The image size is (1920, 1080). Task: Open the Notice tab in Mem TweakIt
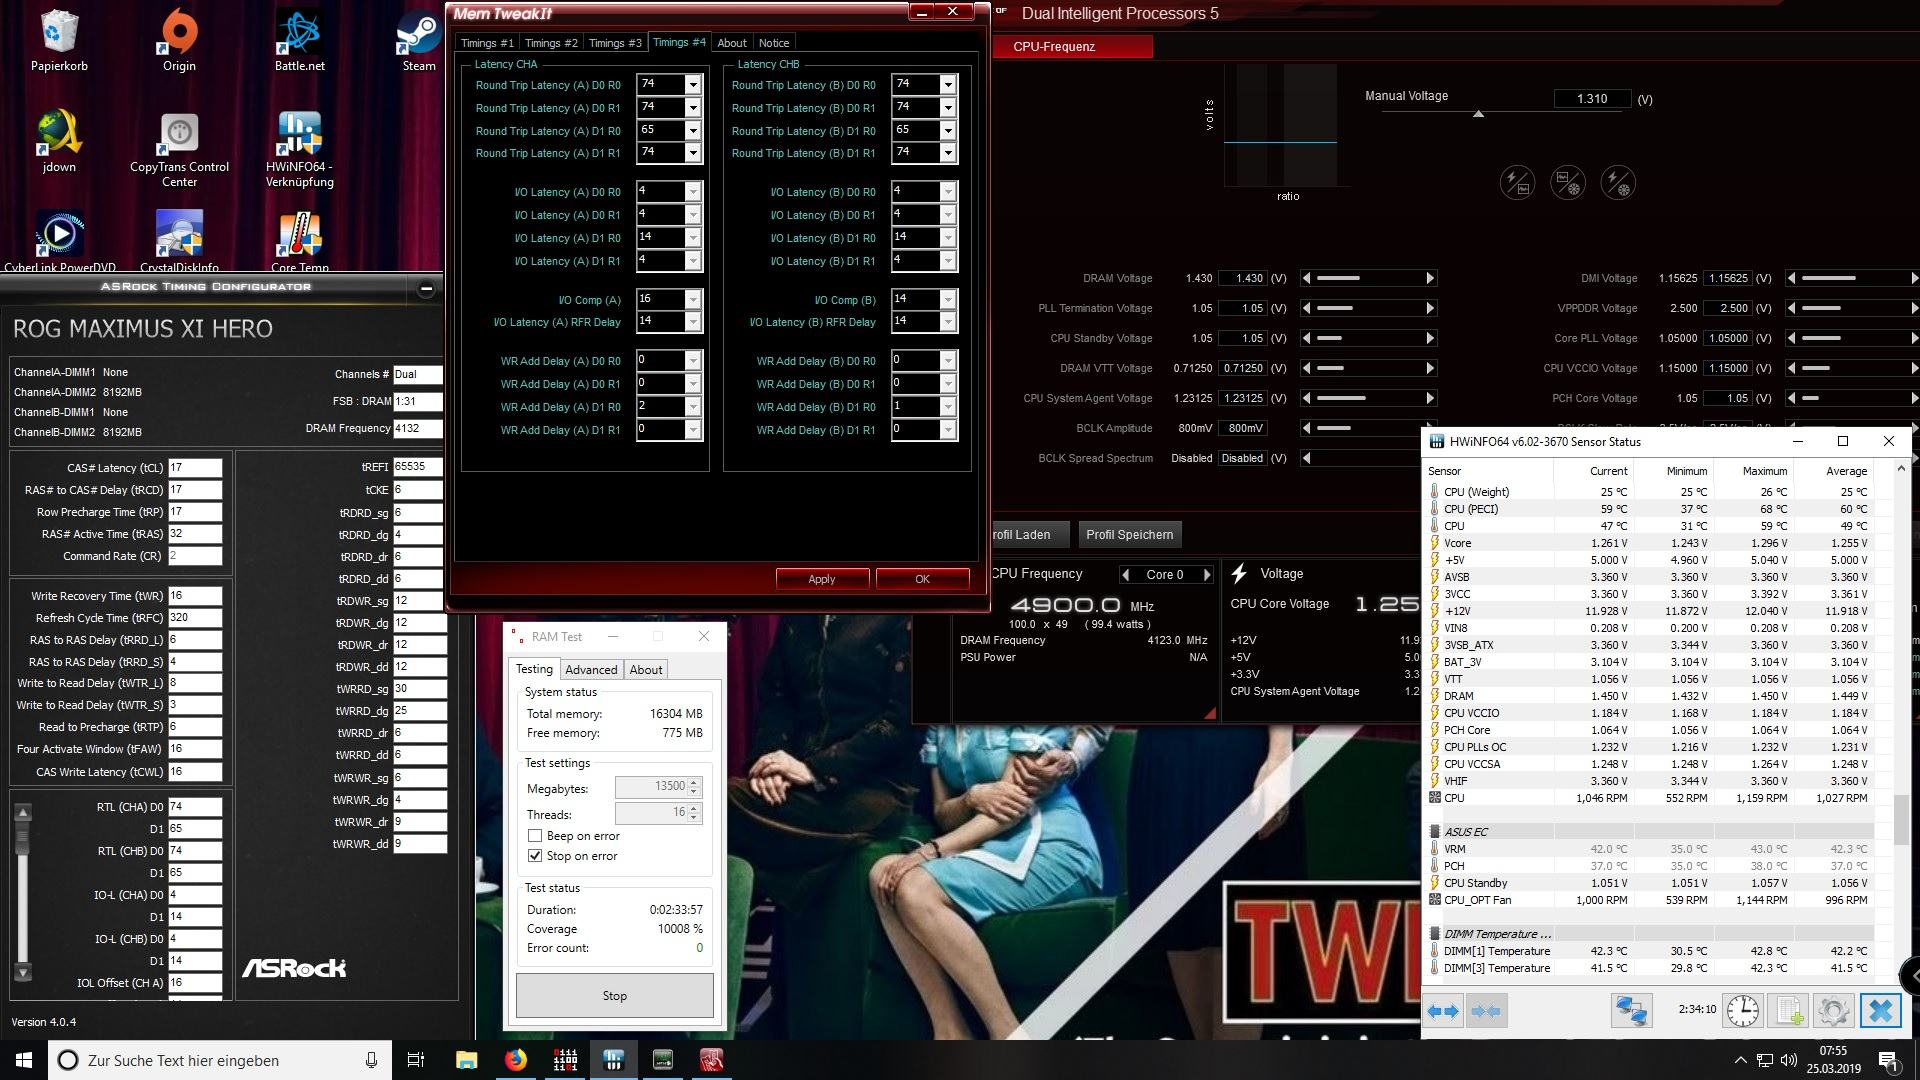click(x=774, y=43)
